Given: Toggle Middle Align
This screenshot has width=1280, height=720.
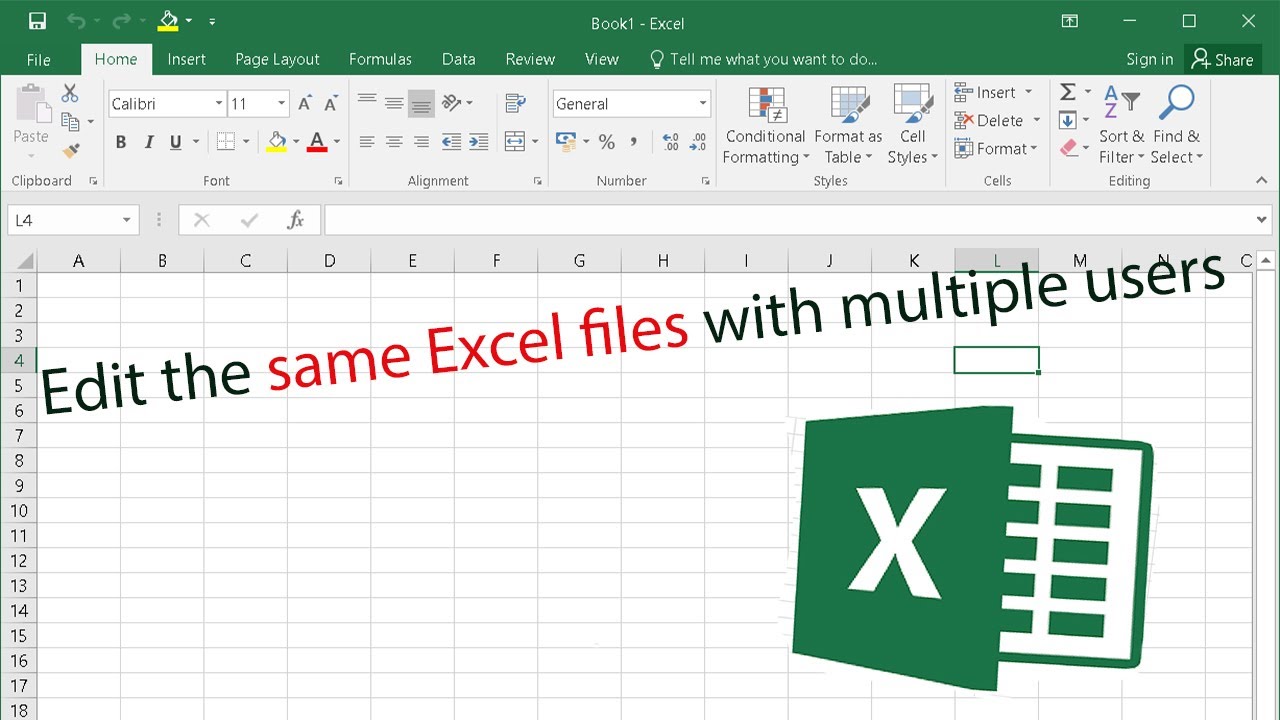Looking at the screenshot, I should pos(394,103).
